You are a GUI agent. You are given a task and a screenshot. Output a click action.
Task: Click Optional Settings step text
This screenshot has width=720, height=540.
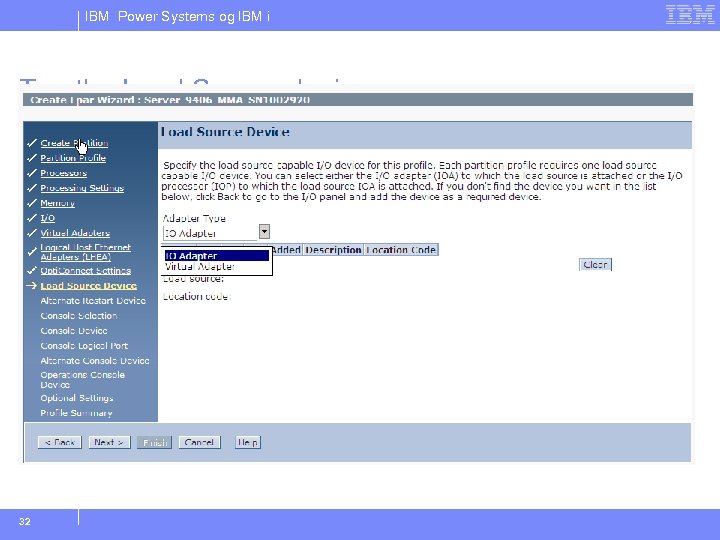(77, 398)
